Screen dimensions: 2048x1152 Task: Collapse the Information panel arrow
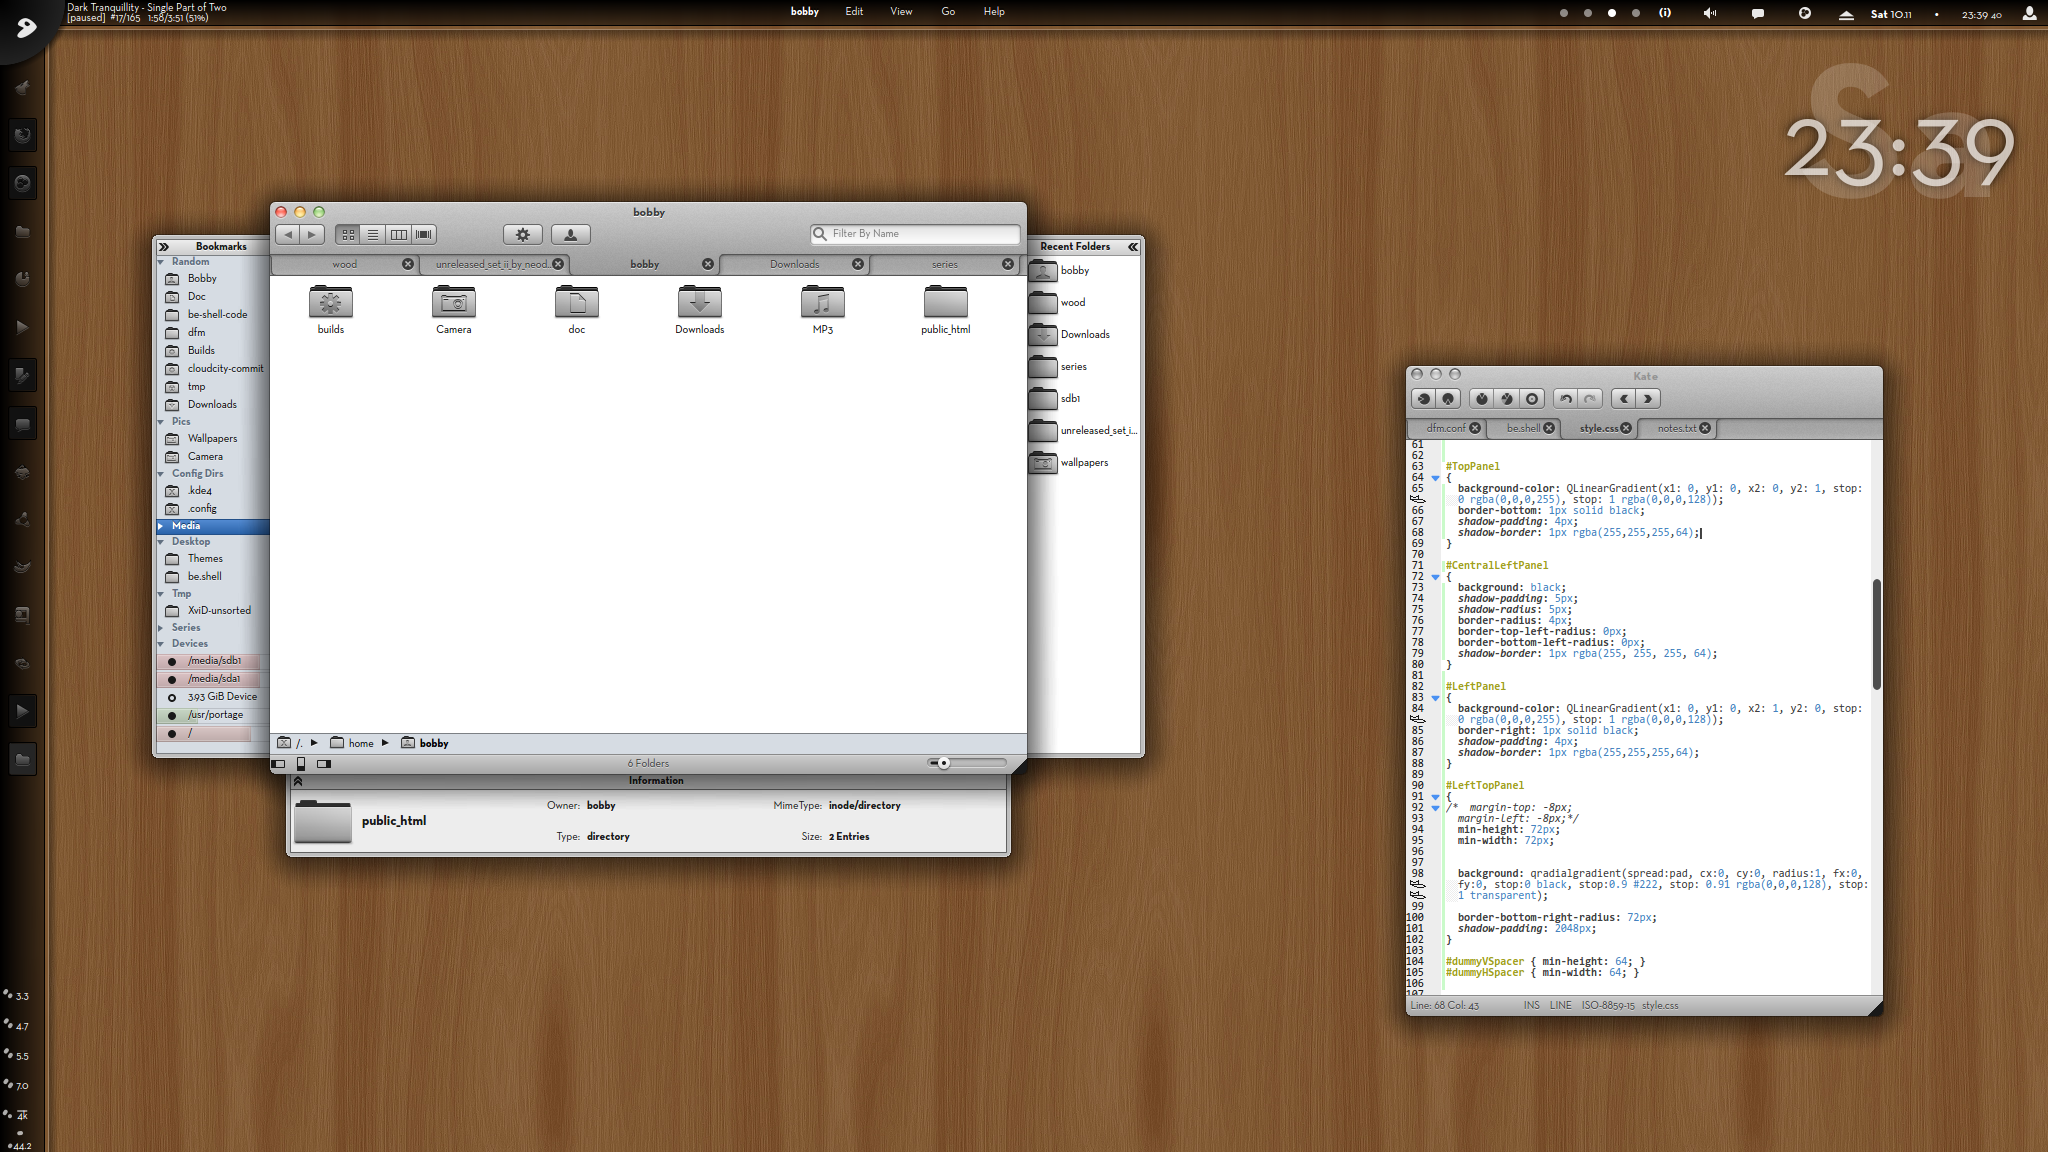298,781
